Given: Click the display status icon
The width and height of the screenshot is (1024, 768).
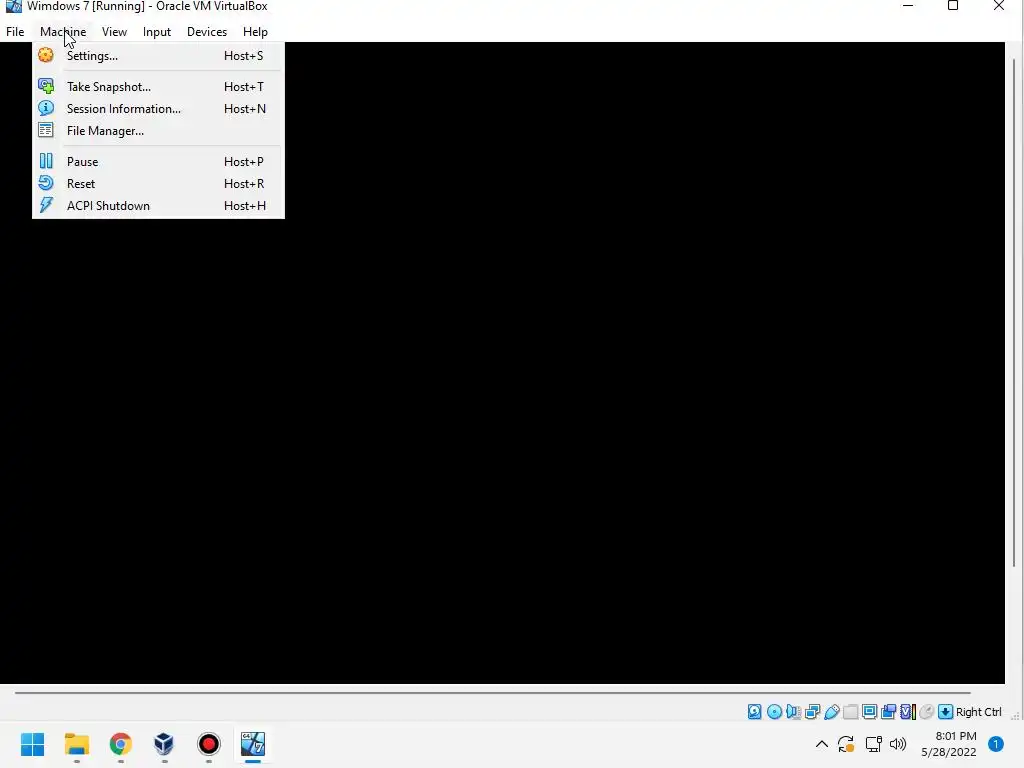Looking at the screenshot, I should coord(869,712).
